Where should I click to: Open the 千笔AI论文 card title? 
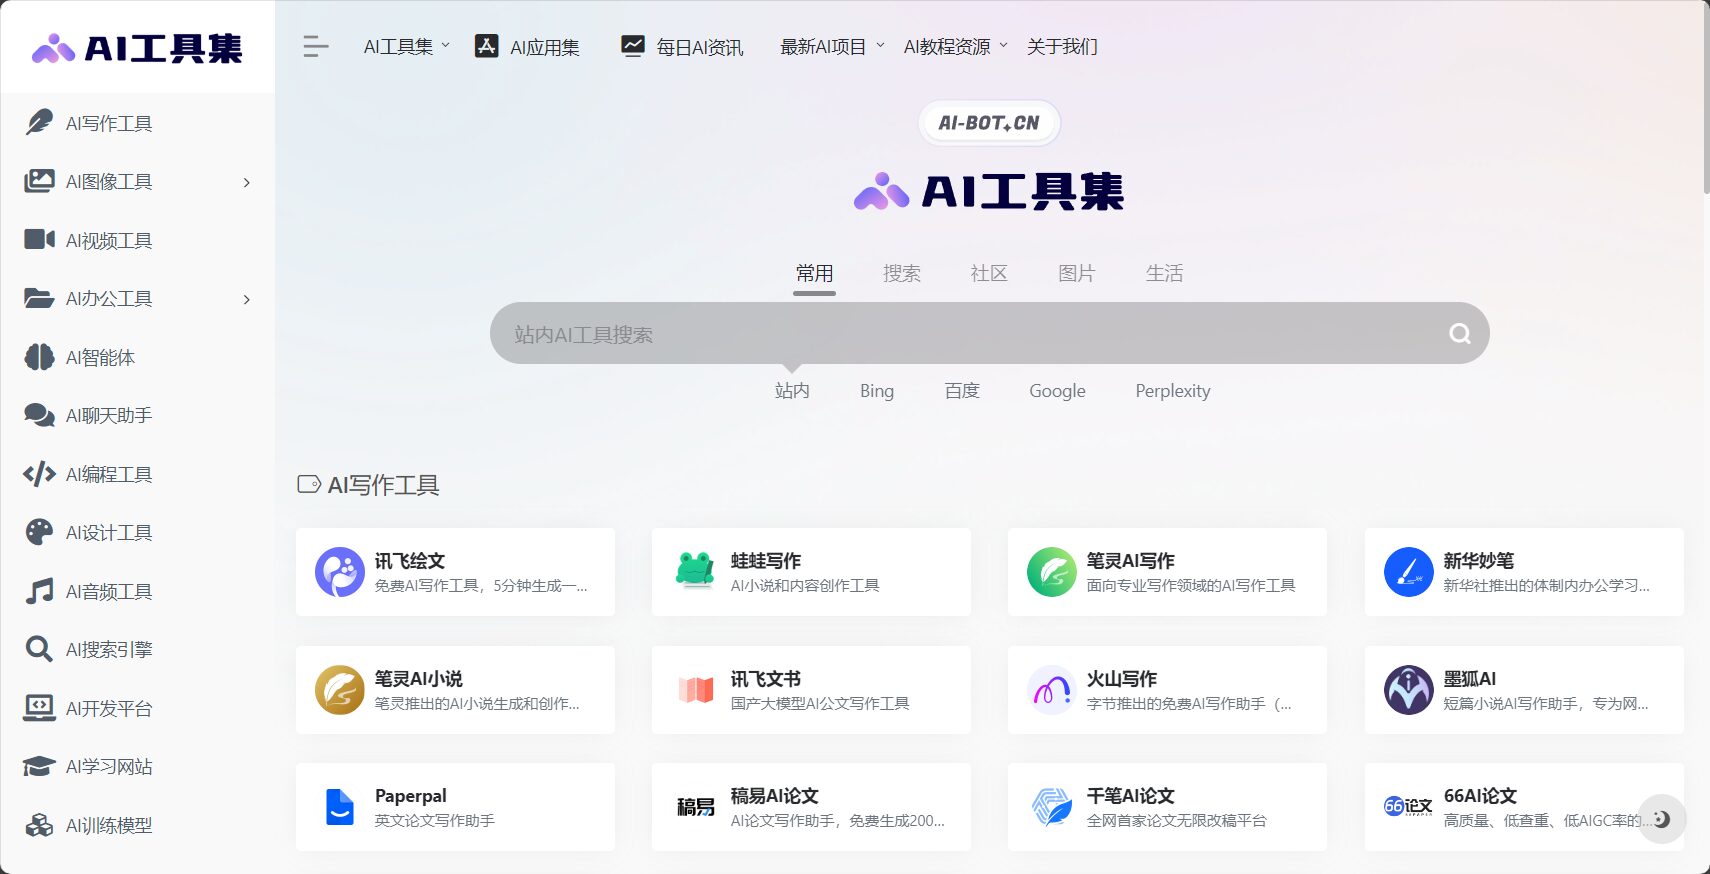coord(1131,796)
